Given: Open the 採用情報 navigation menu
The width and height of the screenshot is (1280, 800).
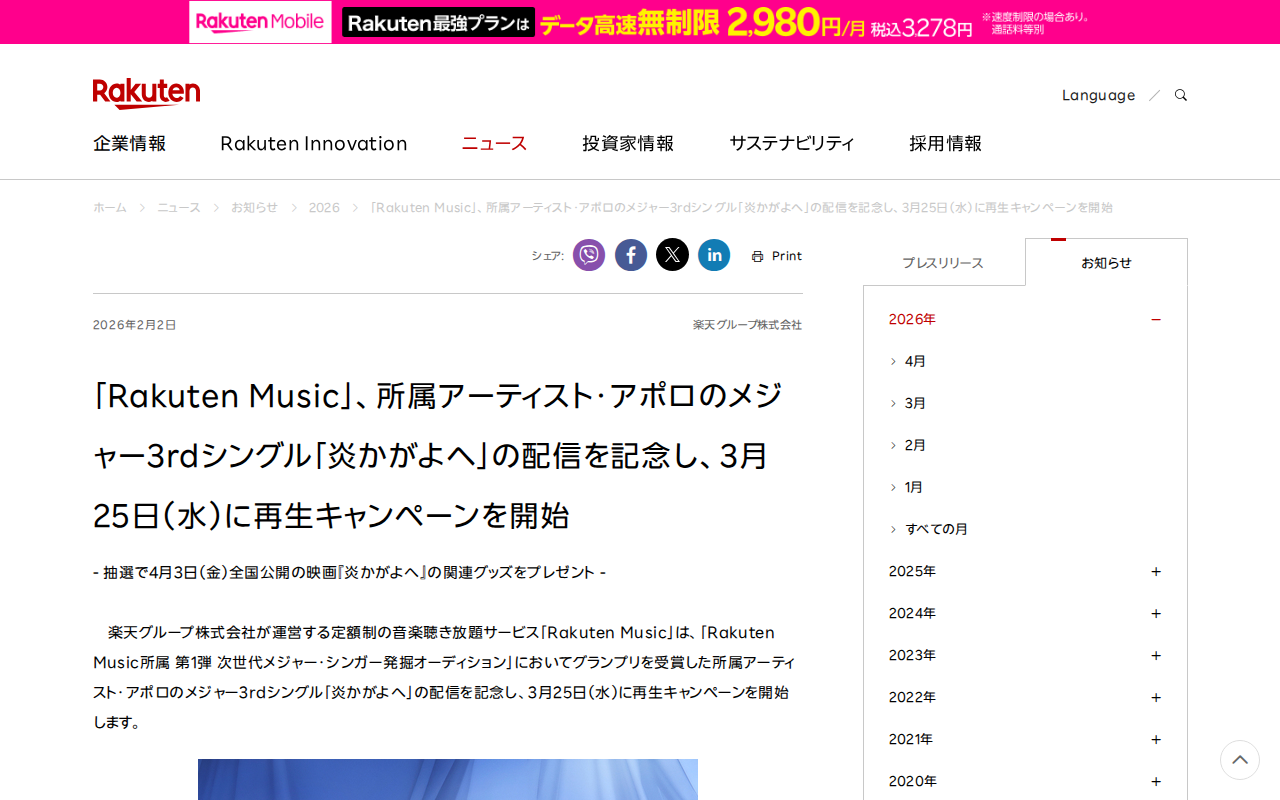Looking at the screenshot, I should point(945,143).
